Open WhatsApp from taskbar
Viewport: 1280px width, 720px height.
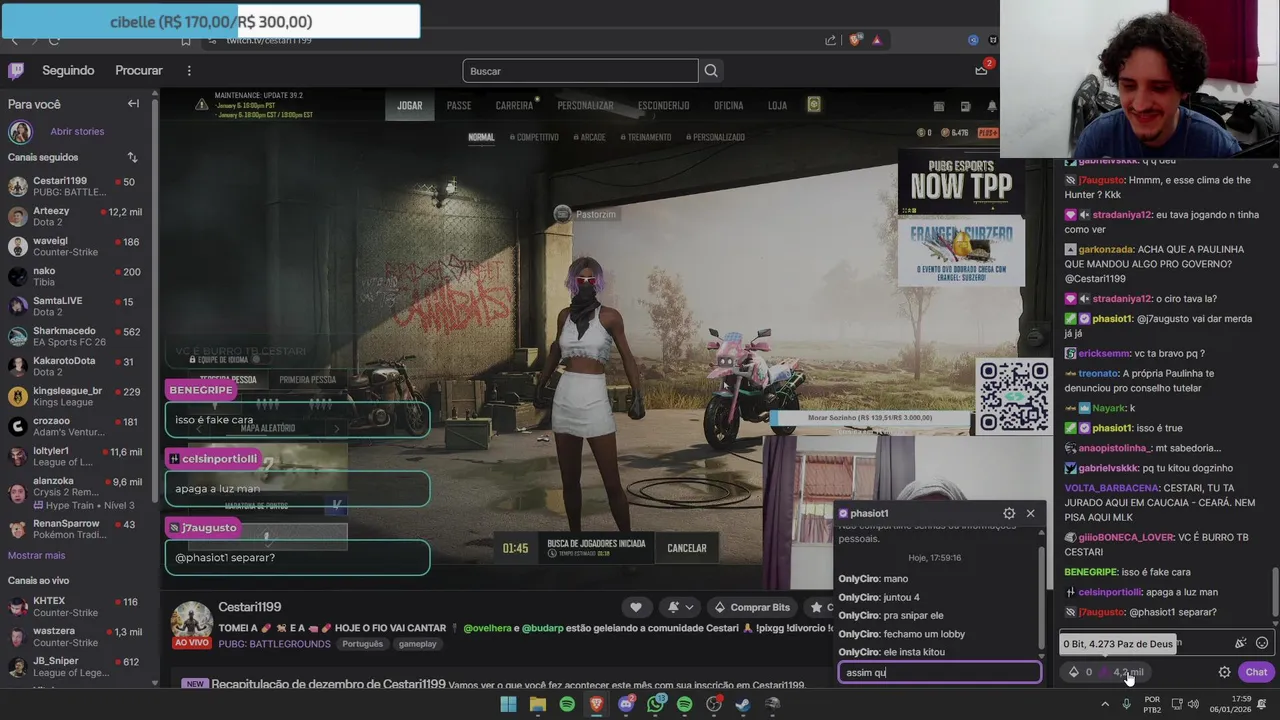coord(656,704)
